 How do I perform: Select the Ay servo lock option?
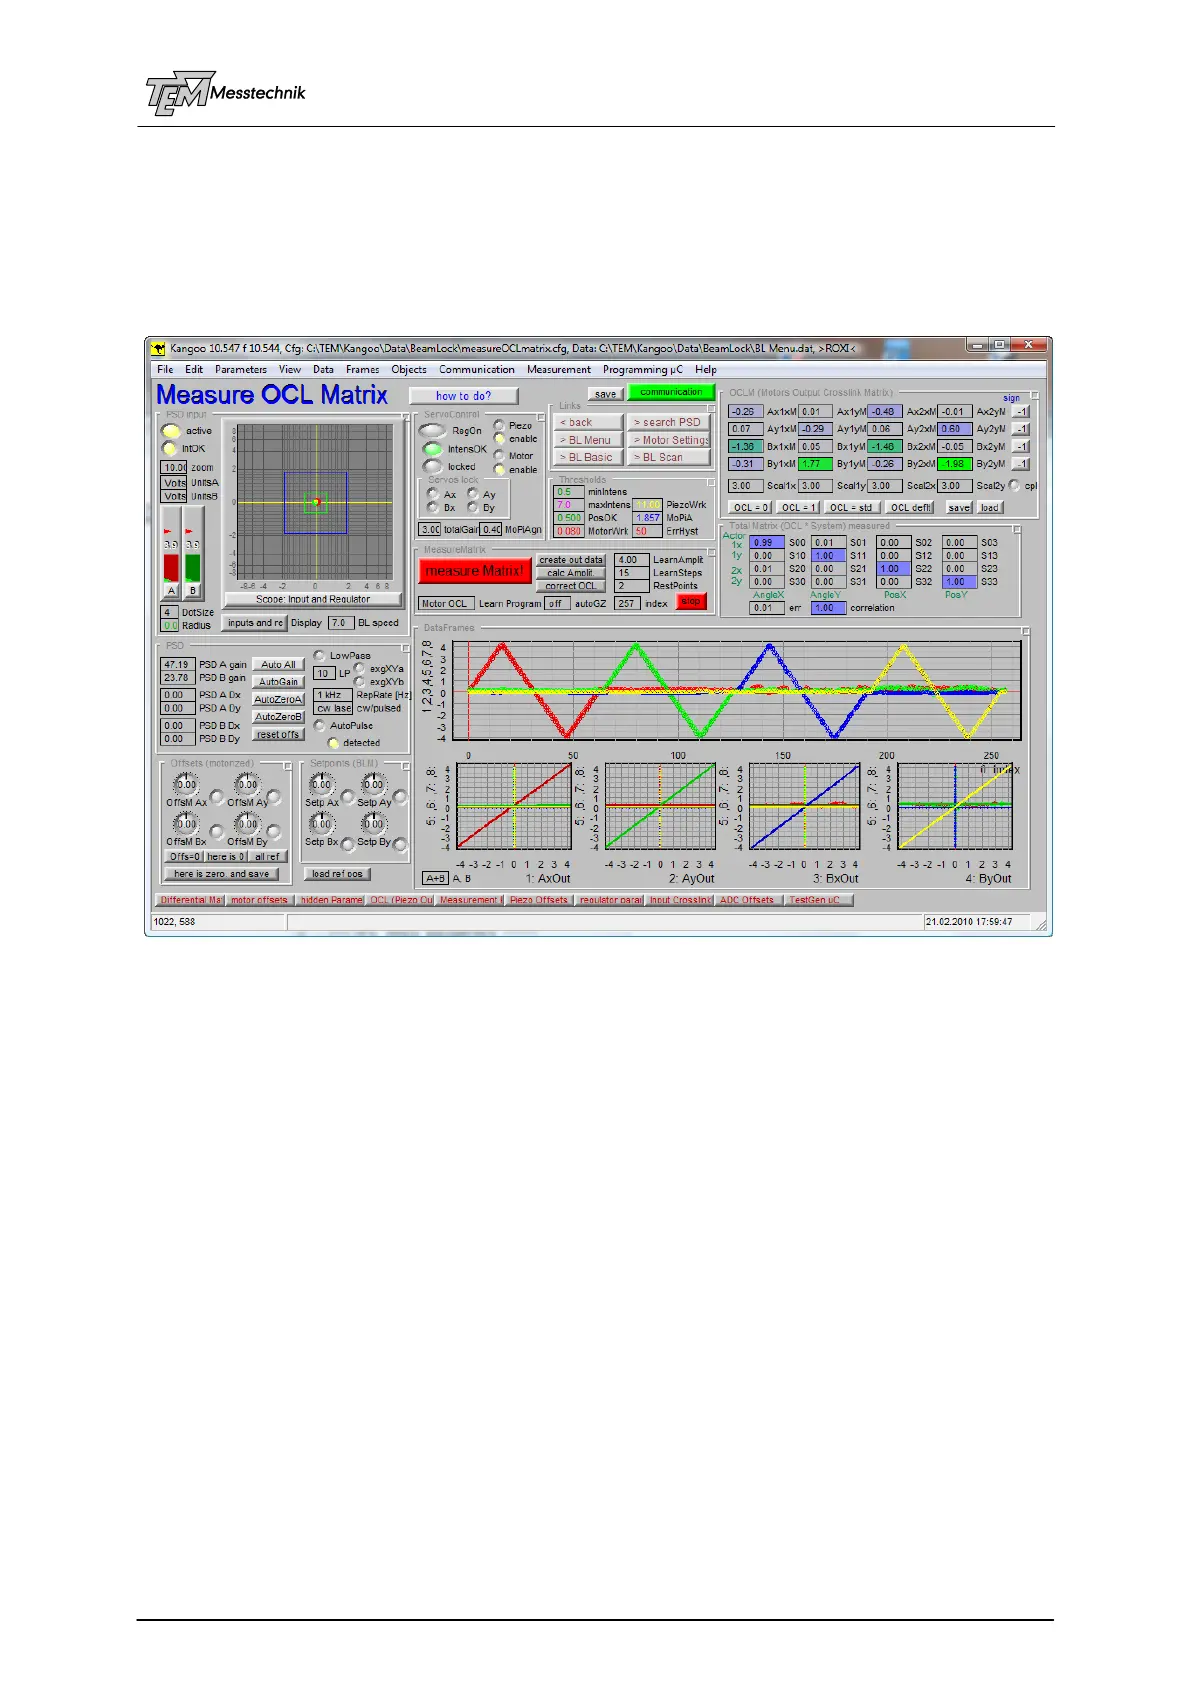pyautogui.click(x=472, y=494)
